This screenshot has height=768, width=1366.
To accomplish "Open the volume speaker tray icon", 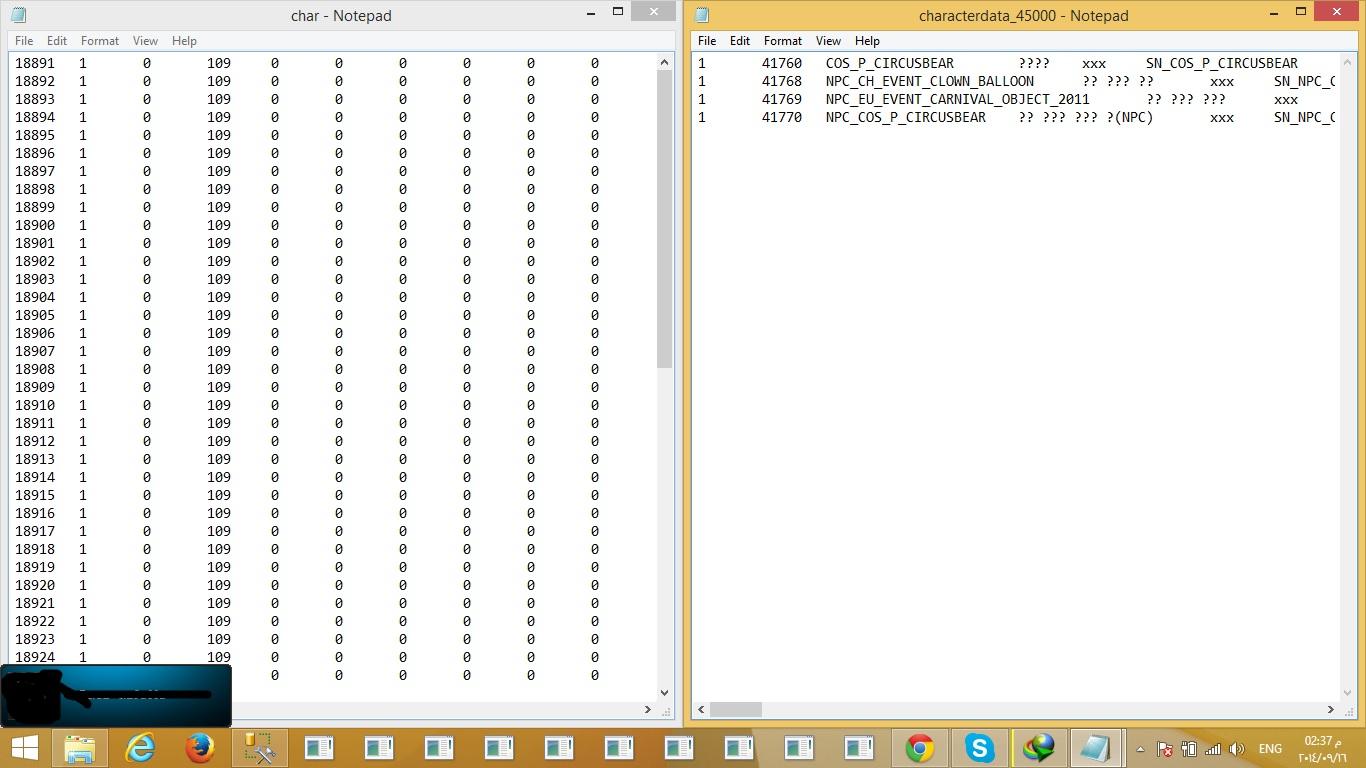I will click(1237, 749).
